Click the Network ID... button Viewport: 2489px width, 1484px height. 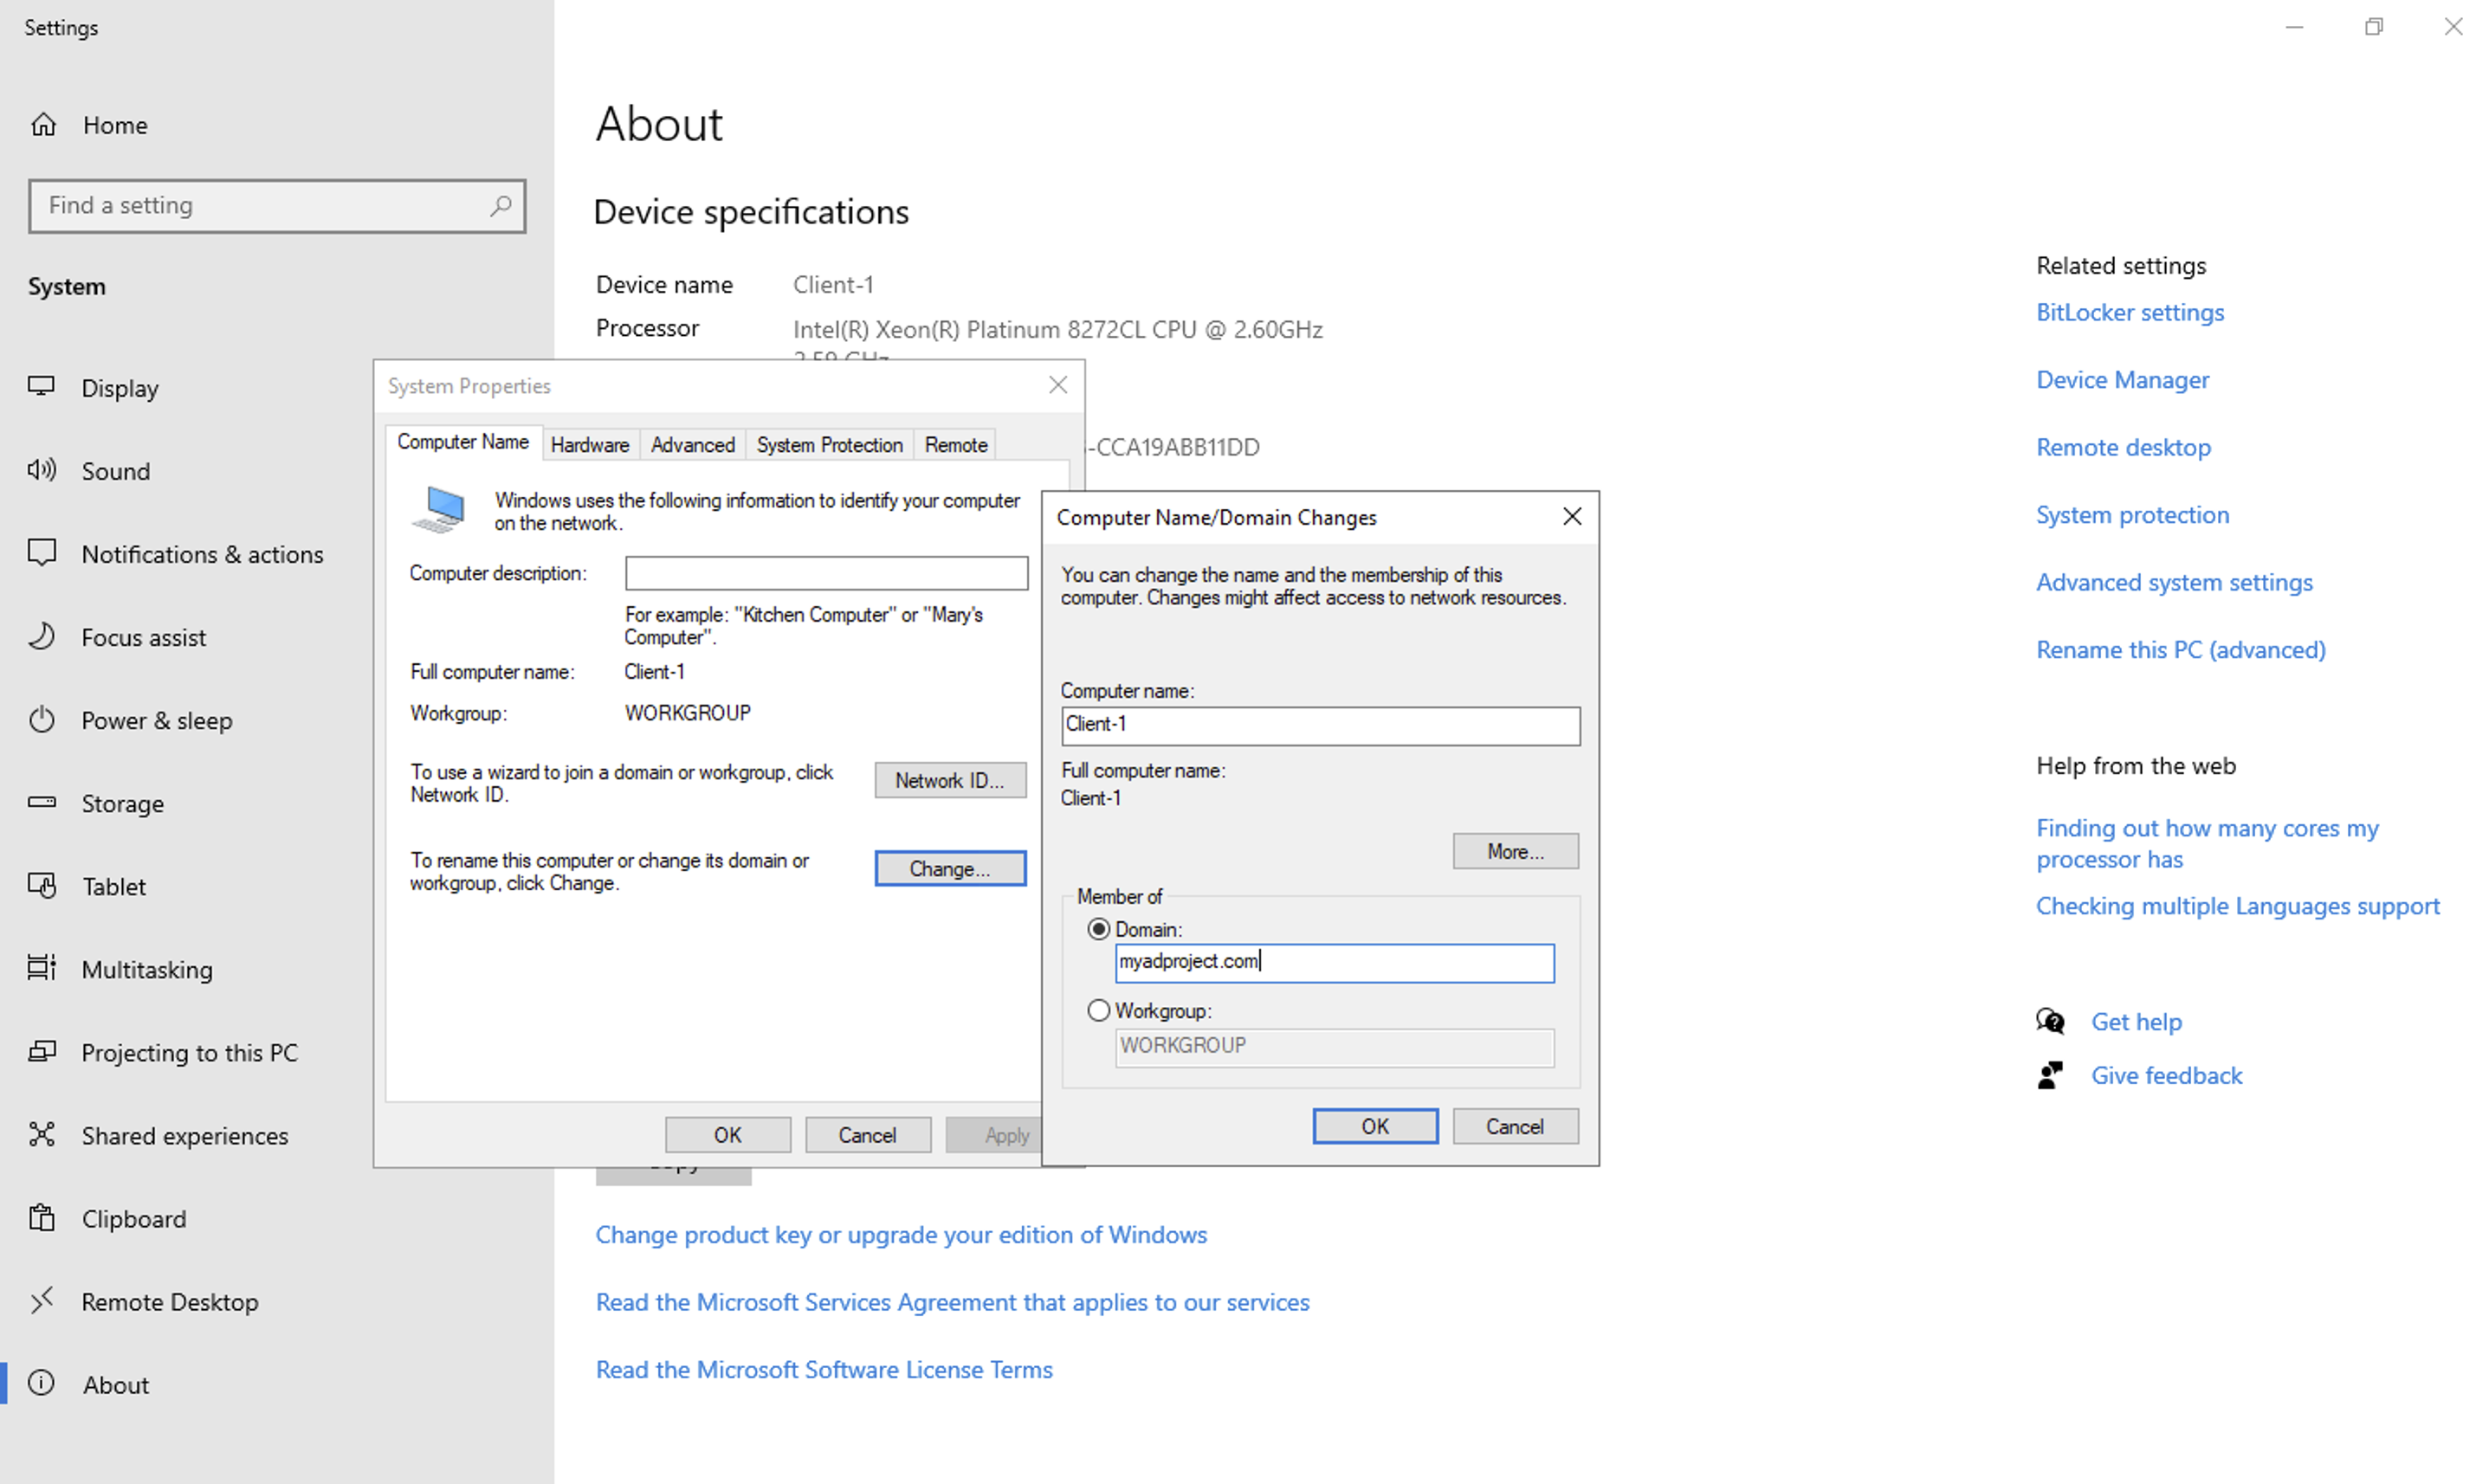(949, 780)
